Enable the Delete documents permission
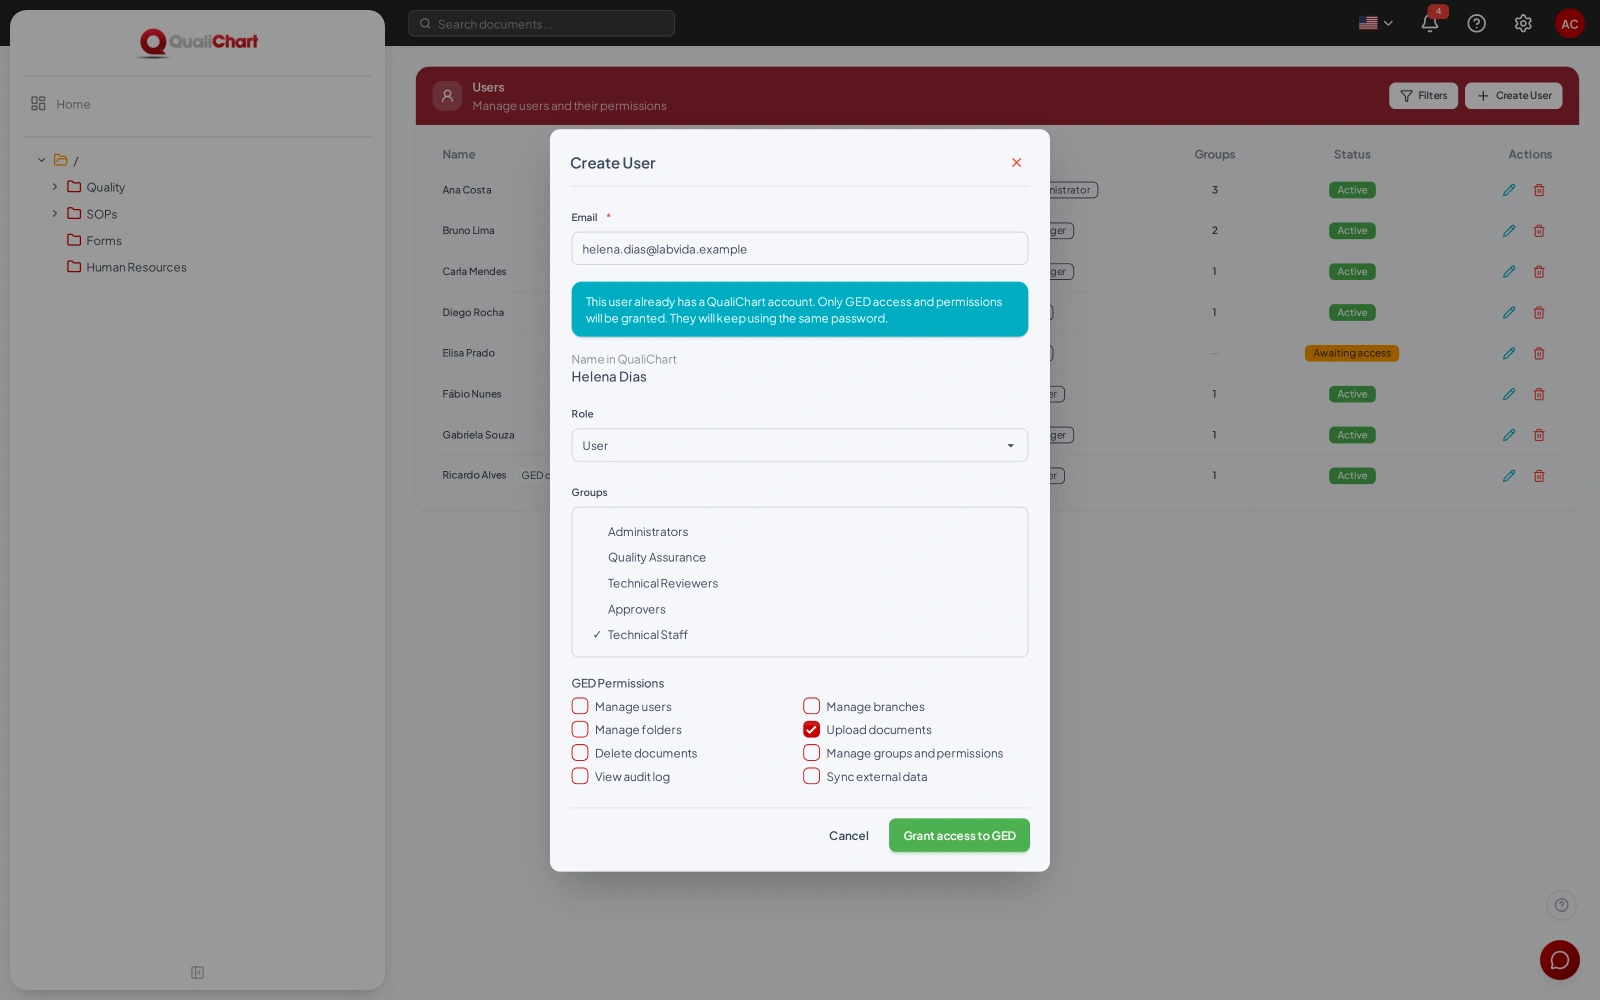Screen dimensions: 1600x1000 click(580, 753)
